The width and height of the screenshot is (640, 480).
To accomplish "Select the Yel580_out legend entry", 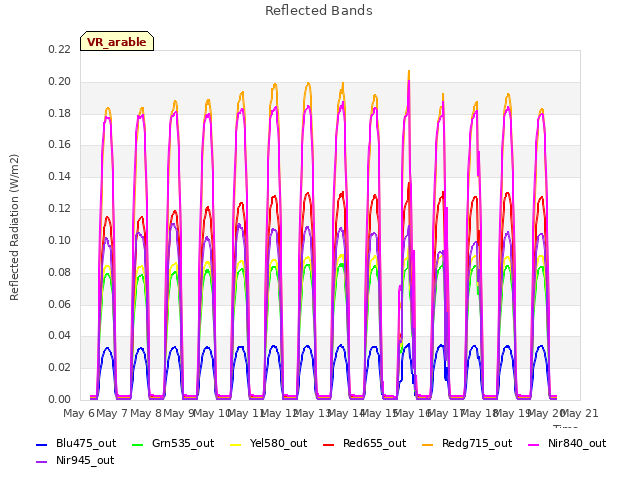I will (269, 443).
